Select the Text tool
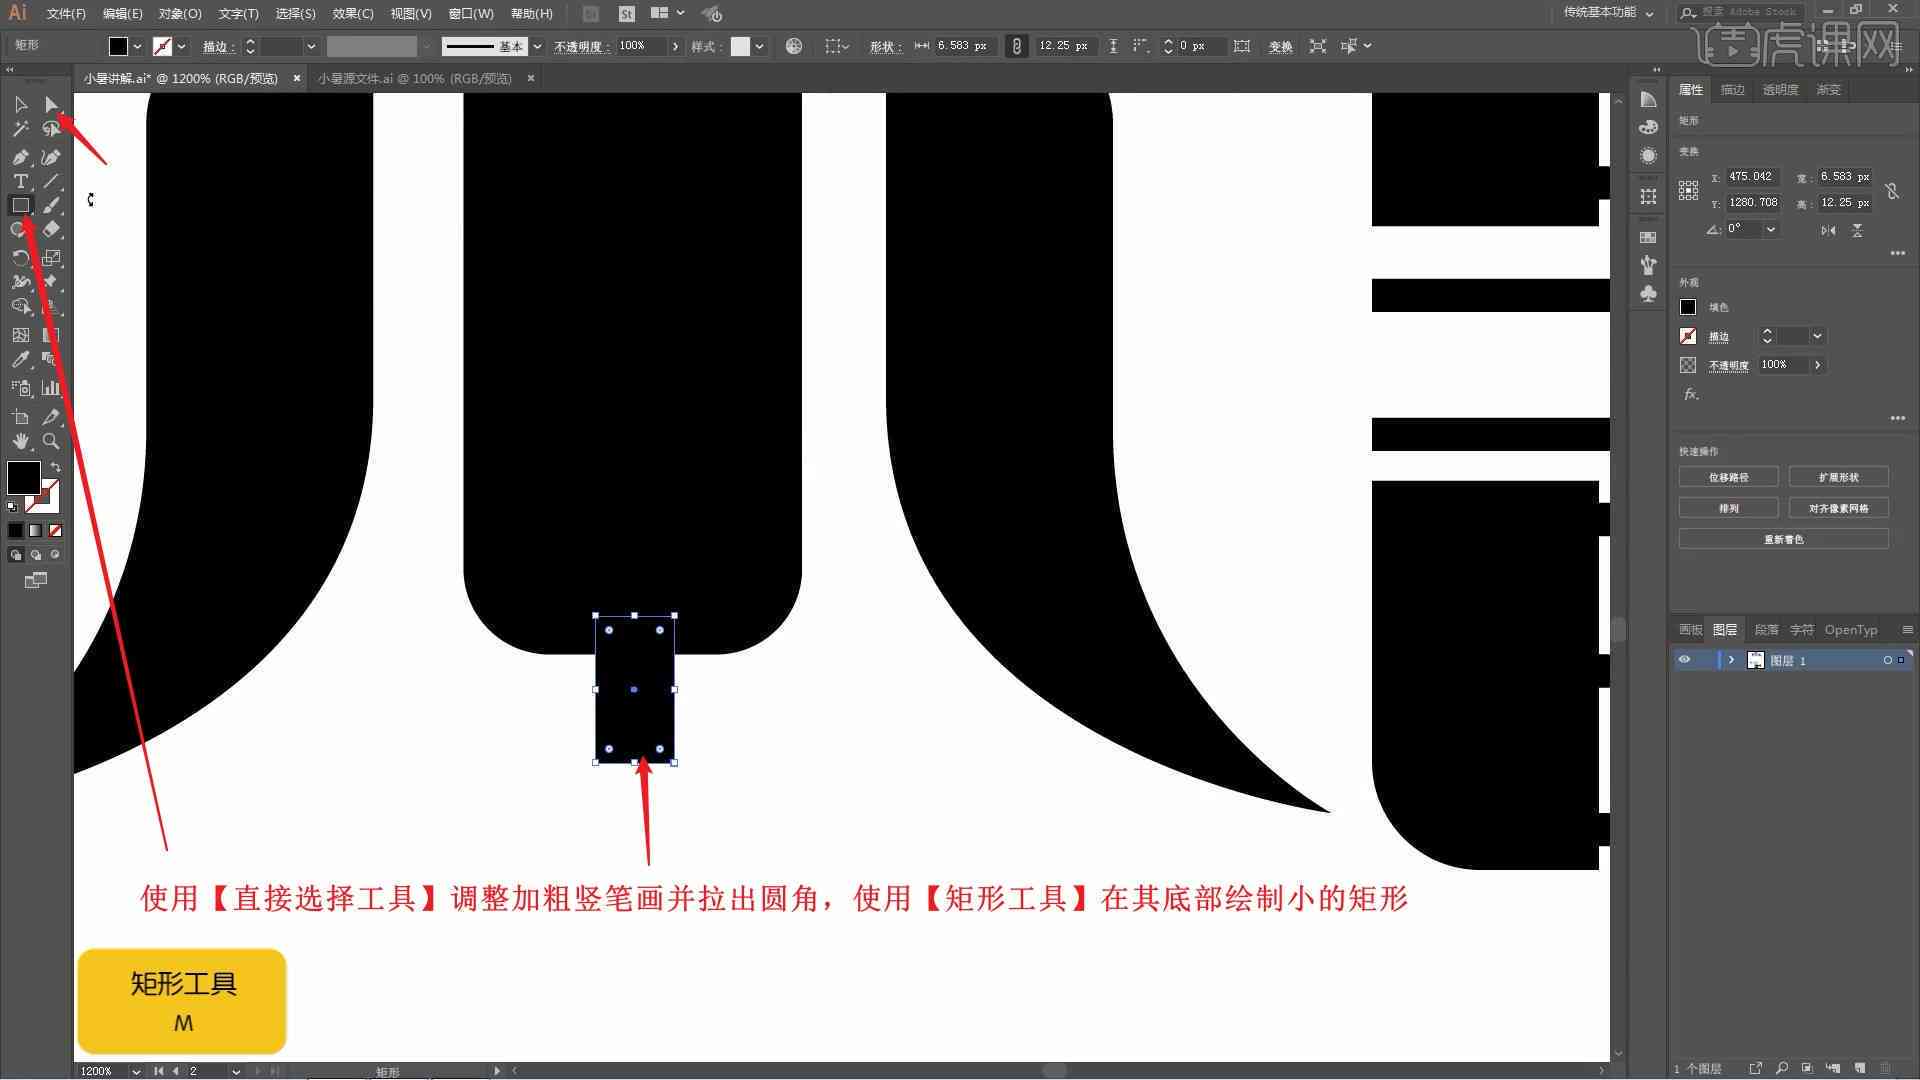The image size is (1920, 1080). tap(18, 181)
